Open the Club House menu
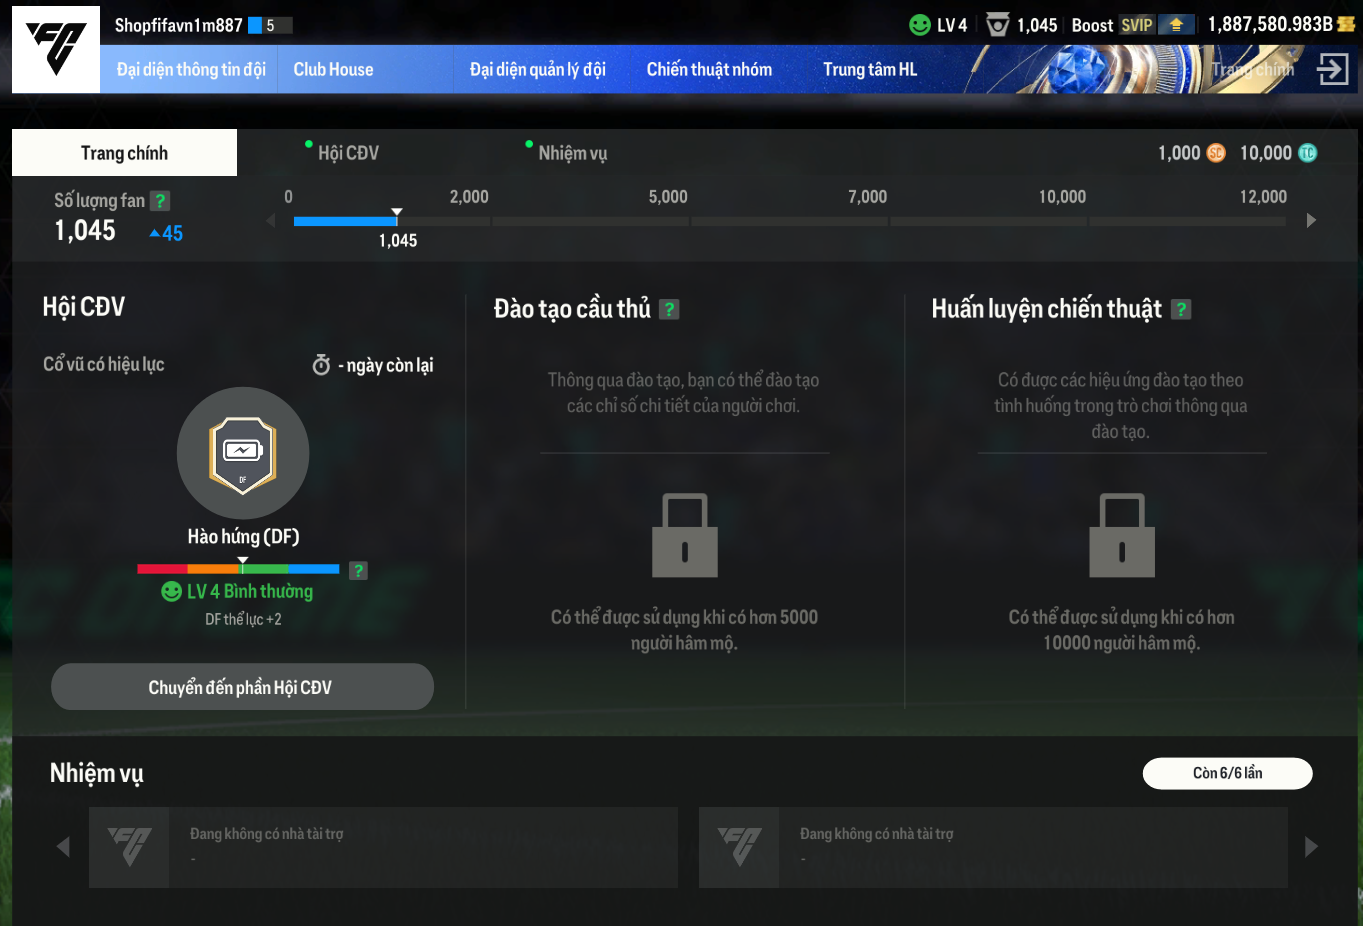 click(333, 69)
